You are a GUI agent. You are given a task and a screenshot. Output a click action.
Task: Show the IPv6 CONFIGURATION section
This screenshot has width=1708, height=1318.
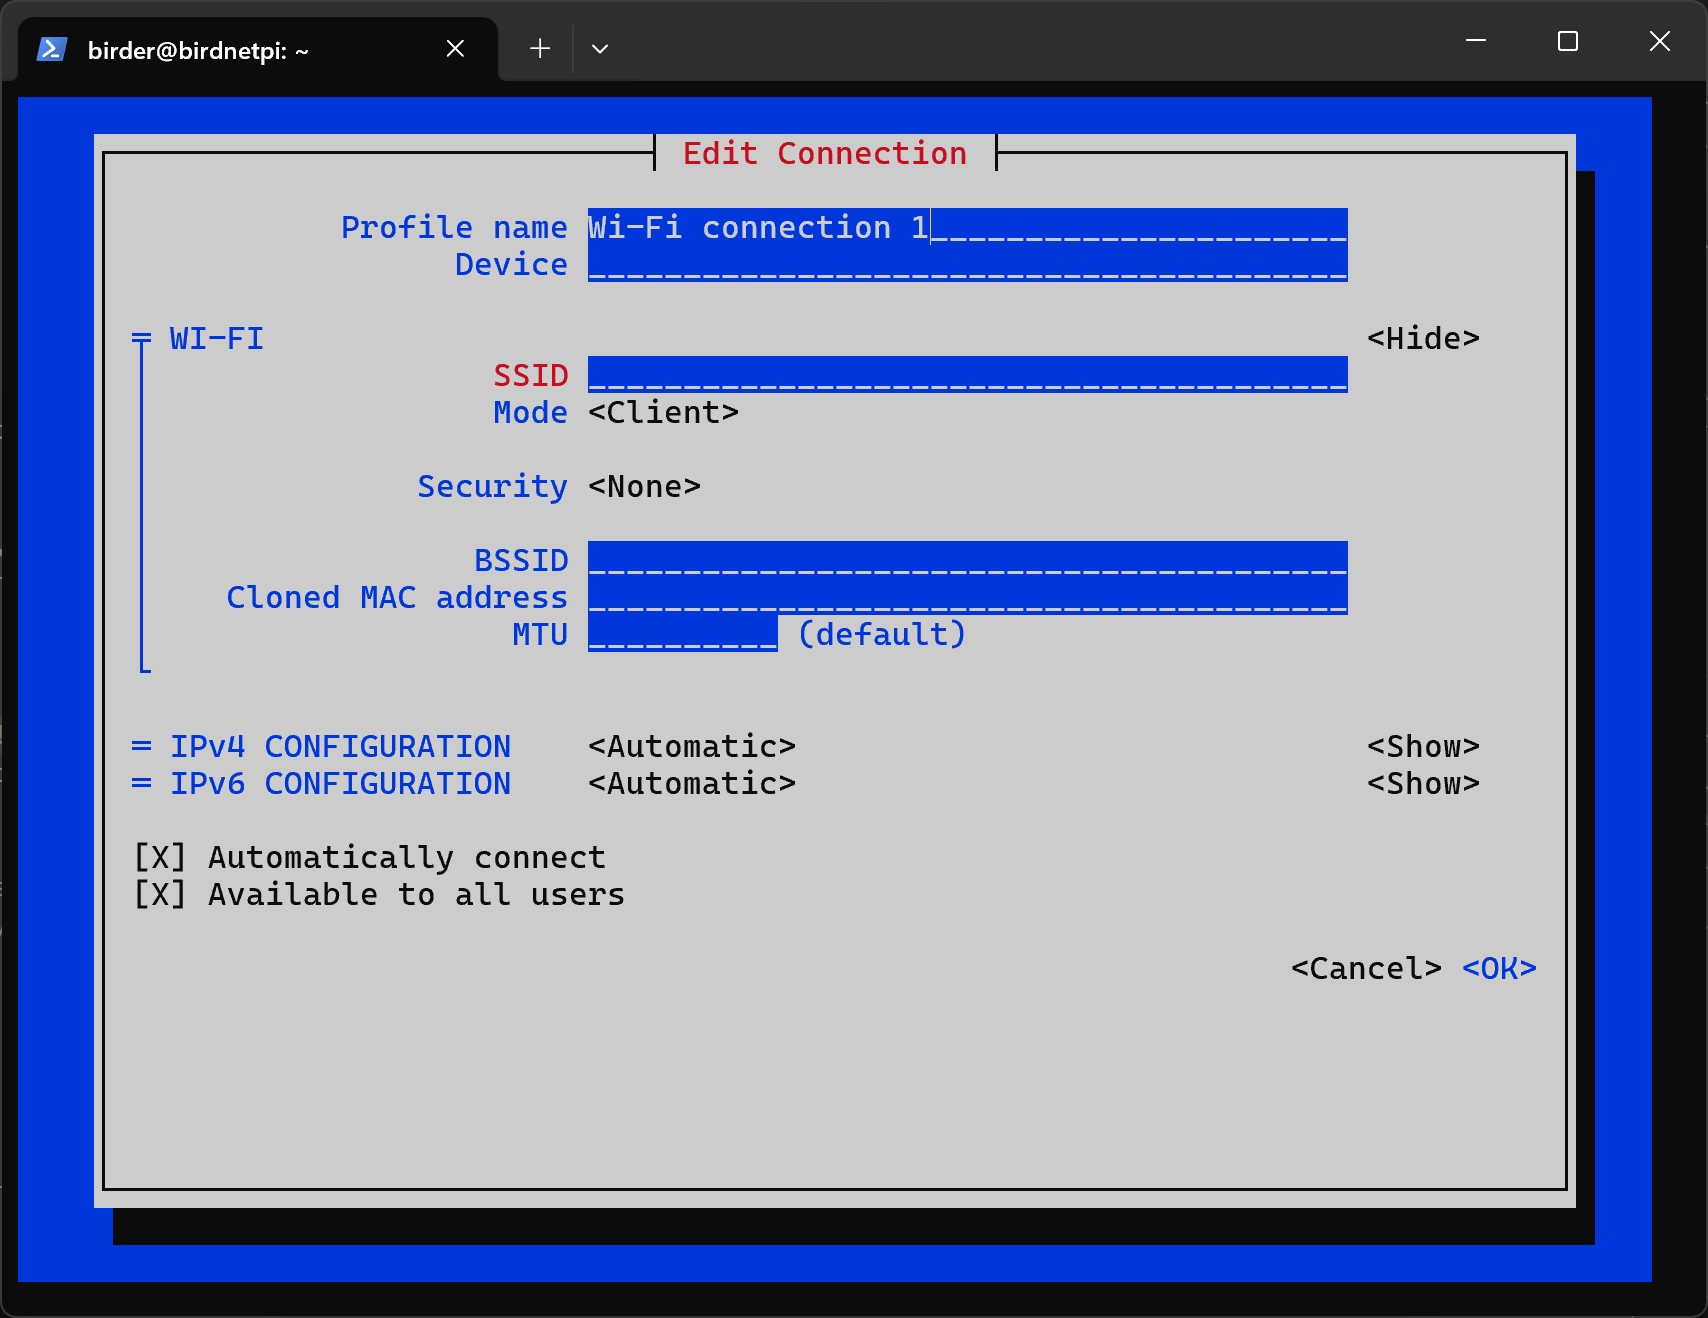pyautogui.click(x=1422, y=784)
